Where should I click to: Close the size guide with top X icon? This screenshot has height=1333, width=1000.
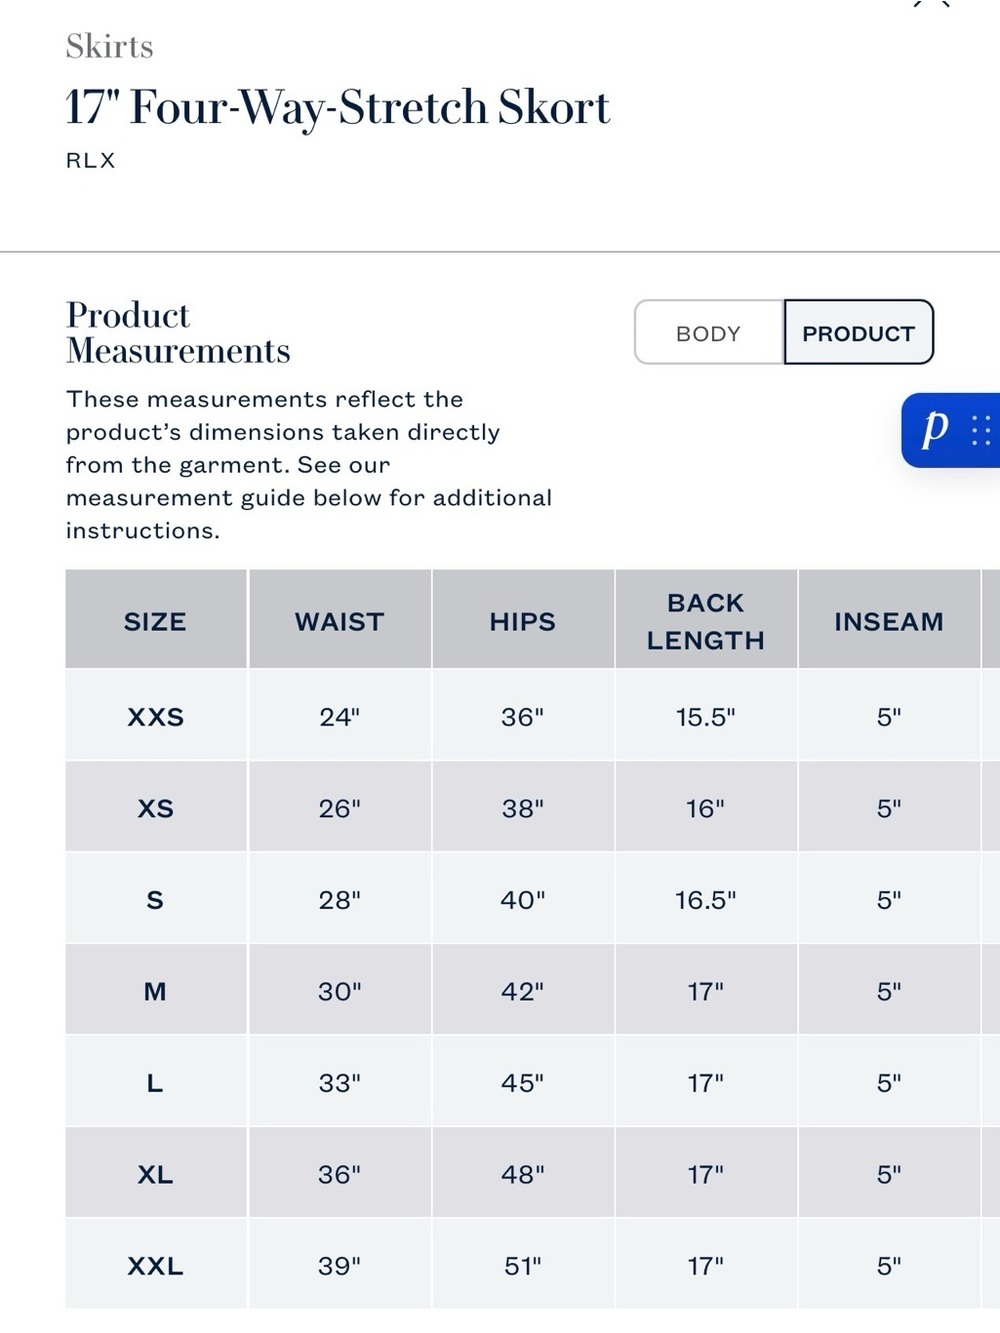coord(931,3)
